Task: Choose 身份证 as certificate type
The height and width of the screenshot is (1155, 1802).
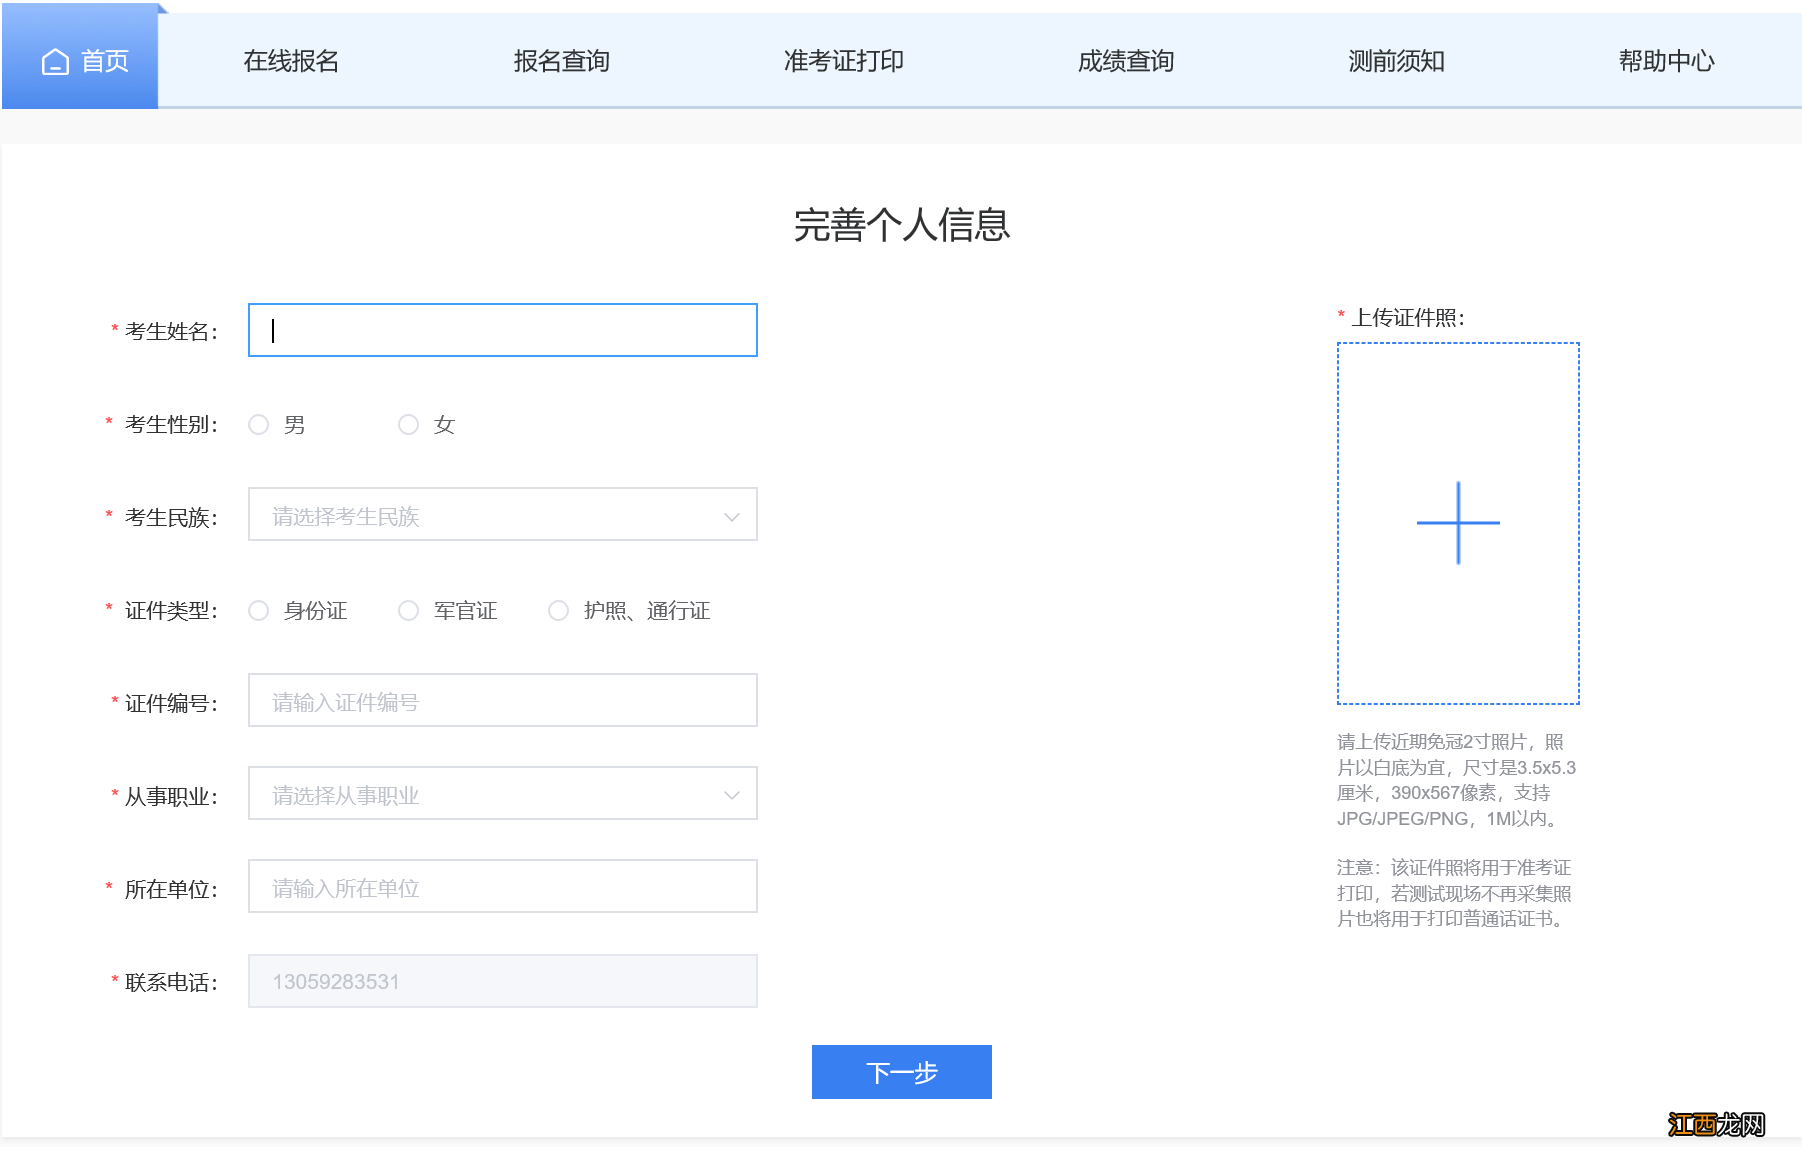Action: click(259, 611)
